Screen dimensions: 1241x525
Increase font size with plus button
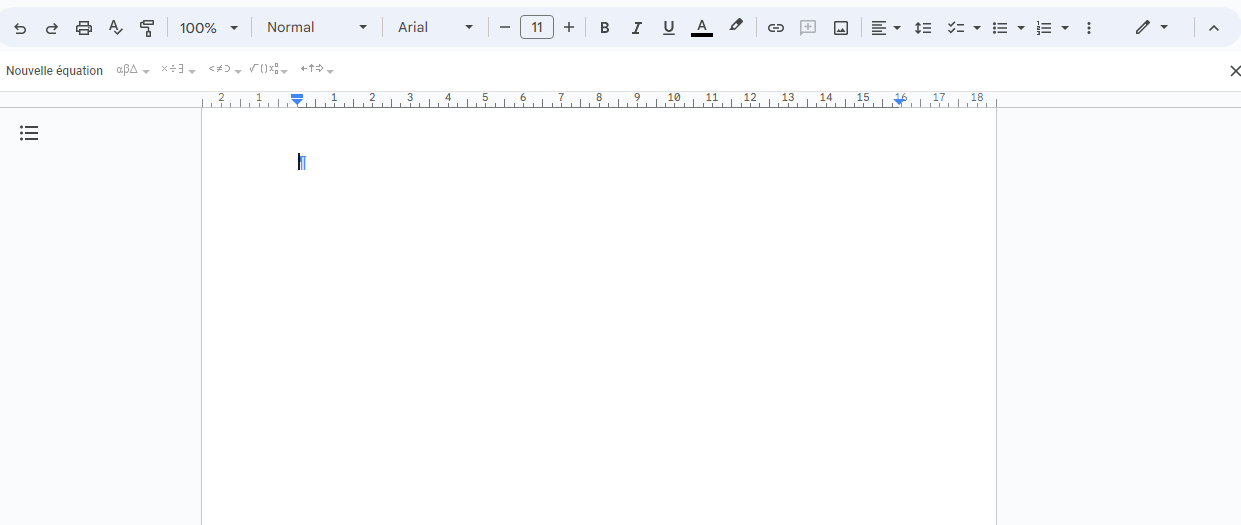[569, 28]
